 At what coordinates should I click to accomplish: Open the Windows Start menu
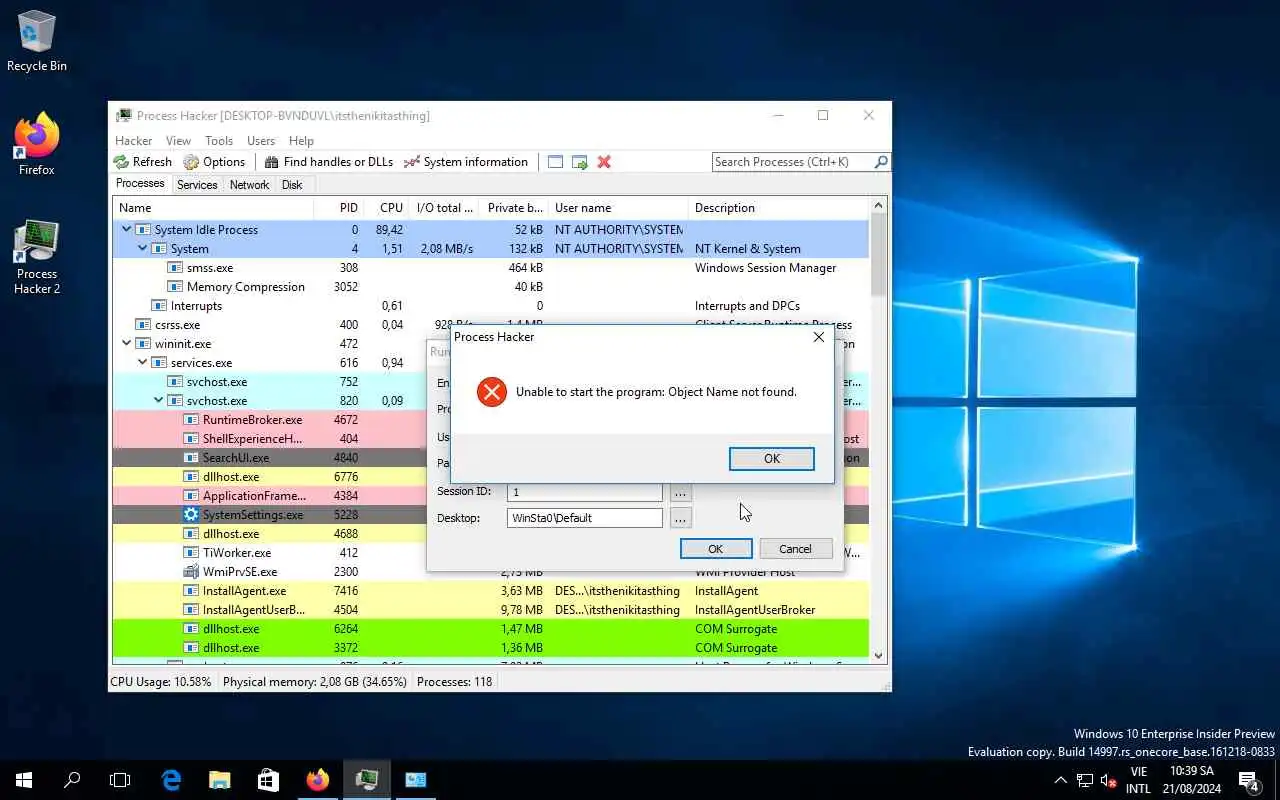pos(24,780)
